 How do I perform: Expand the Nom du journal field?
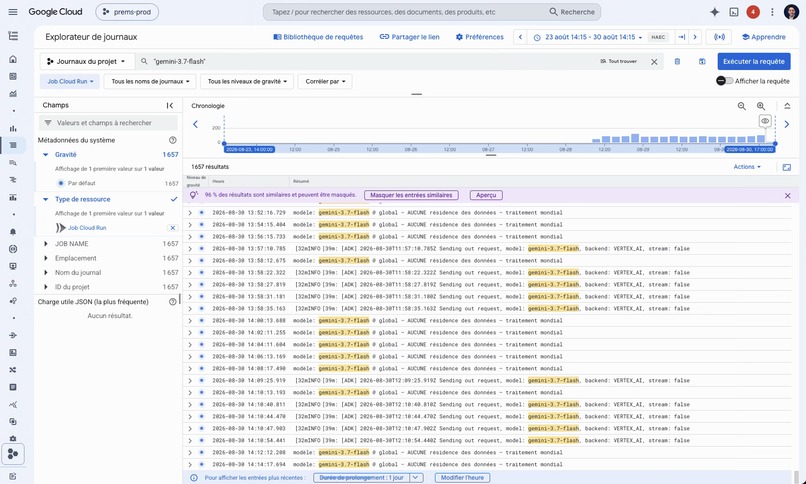click(45, 273)
